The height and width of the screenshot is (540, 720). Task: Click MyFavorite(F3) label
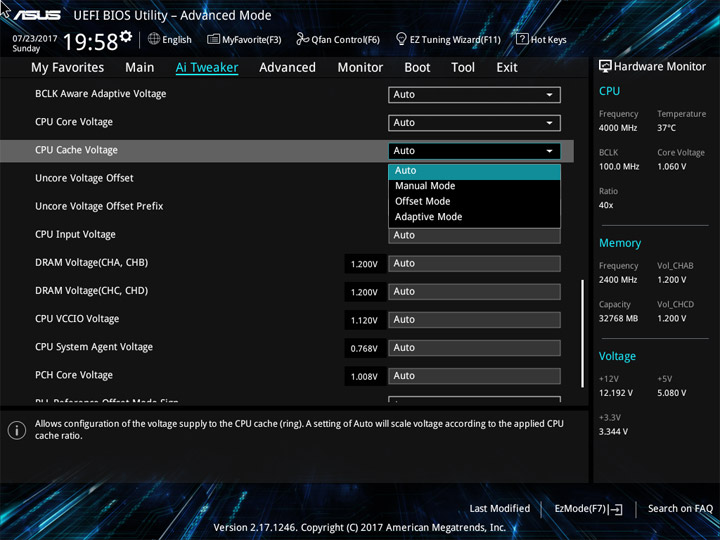[x=252, y=40]
